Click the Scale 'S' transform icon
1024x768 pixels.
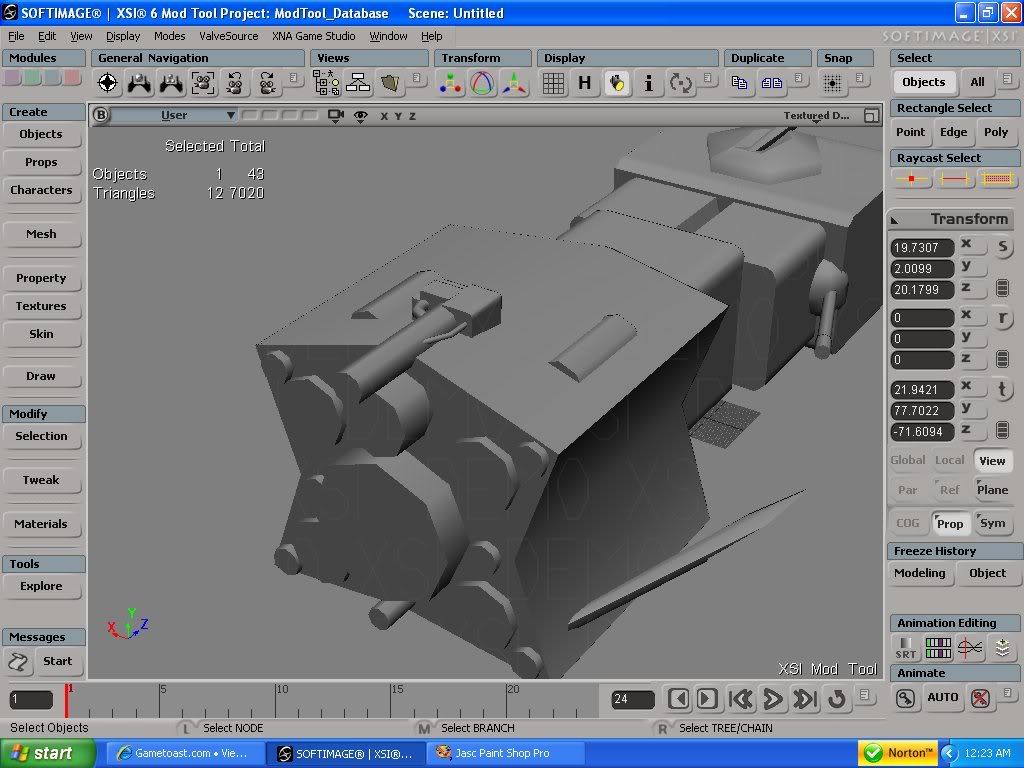pyautogui.click(x=1002, y=247)
